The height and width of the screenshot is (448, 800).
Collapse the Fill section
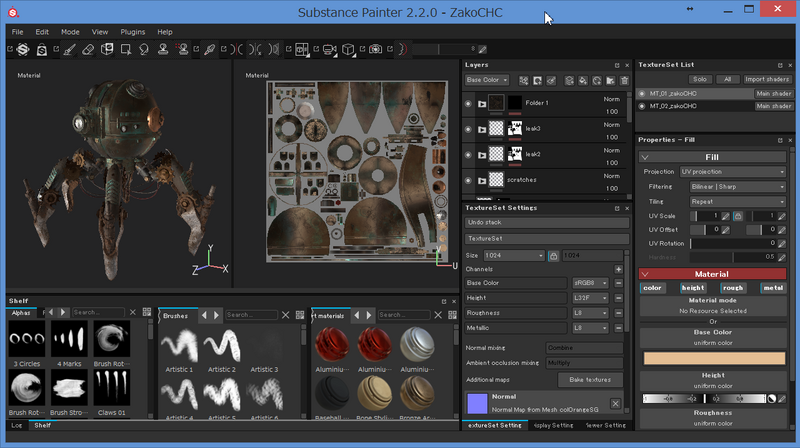tap(645, 157)
